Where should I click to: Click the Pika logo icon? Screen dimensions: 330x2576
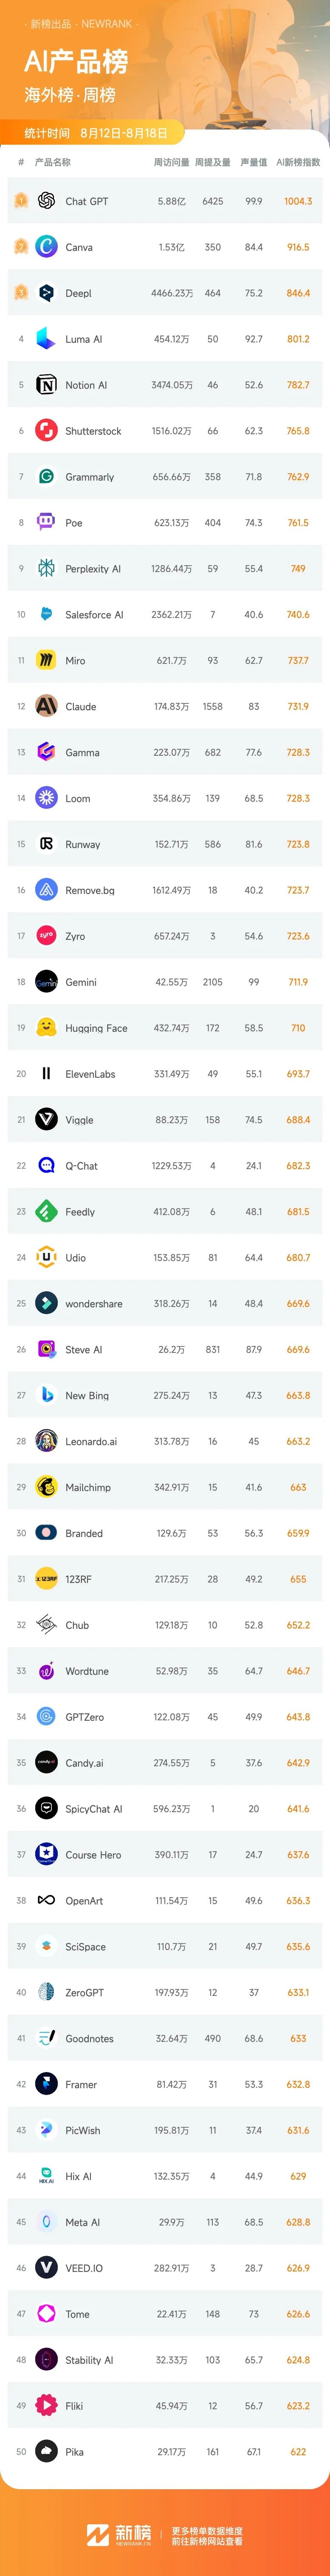click(46, 2452)
